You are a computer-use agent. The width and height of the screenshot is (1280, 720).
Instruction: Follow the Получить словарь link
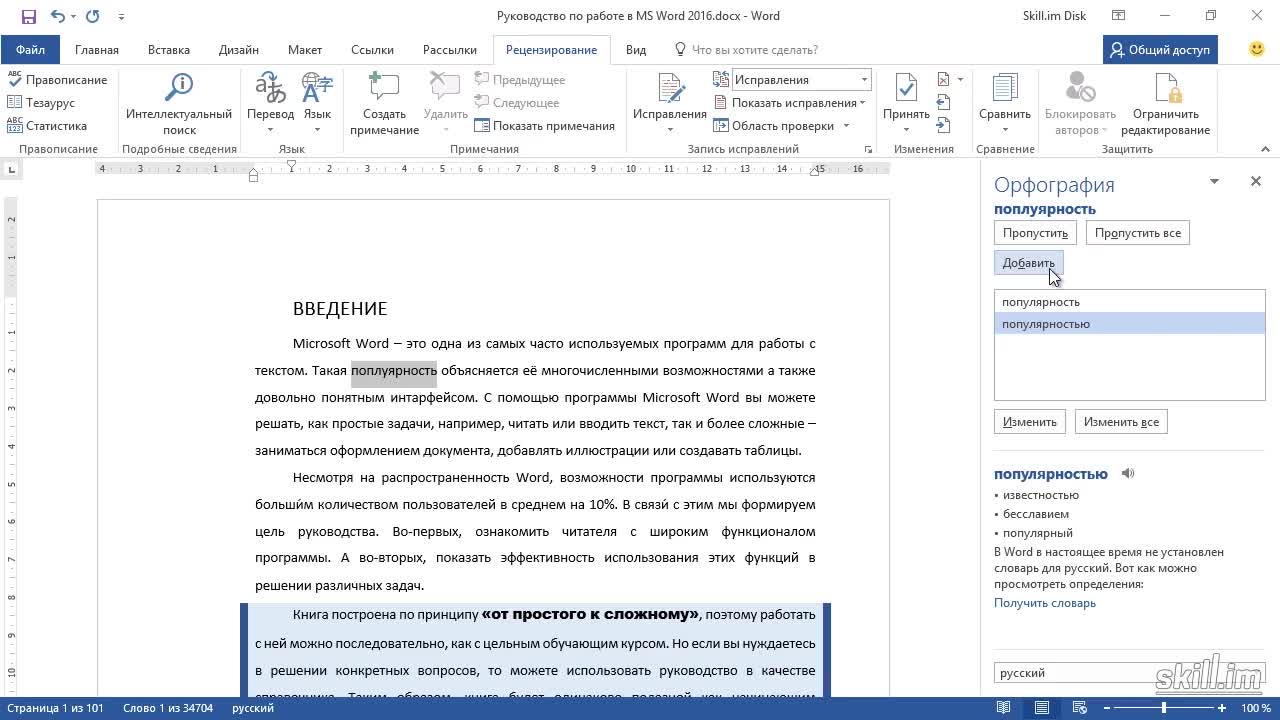point(1045,603)
